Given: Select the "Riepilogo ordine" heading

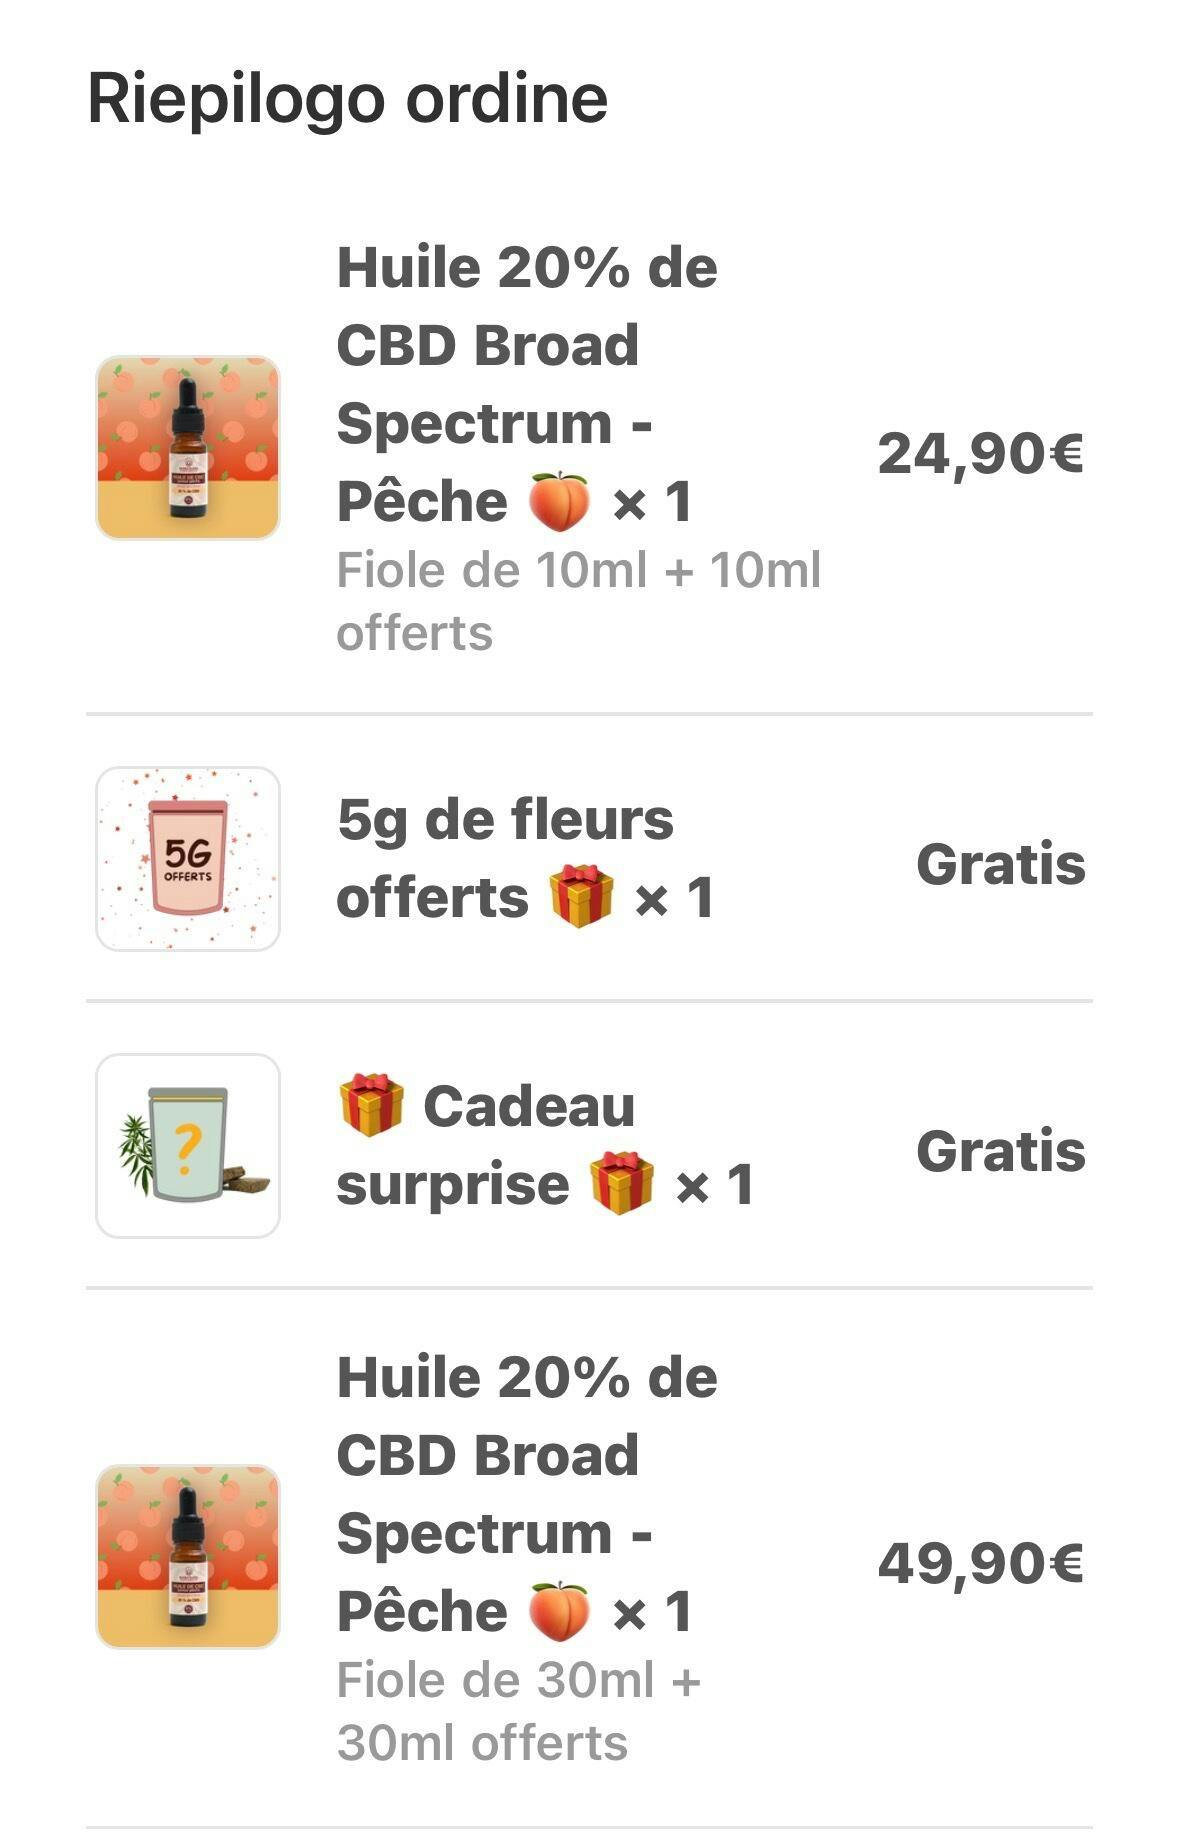Looking at the screenshot, I should point(347,98).
